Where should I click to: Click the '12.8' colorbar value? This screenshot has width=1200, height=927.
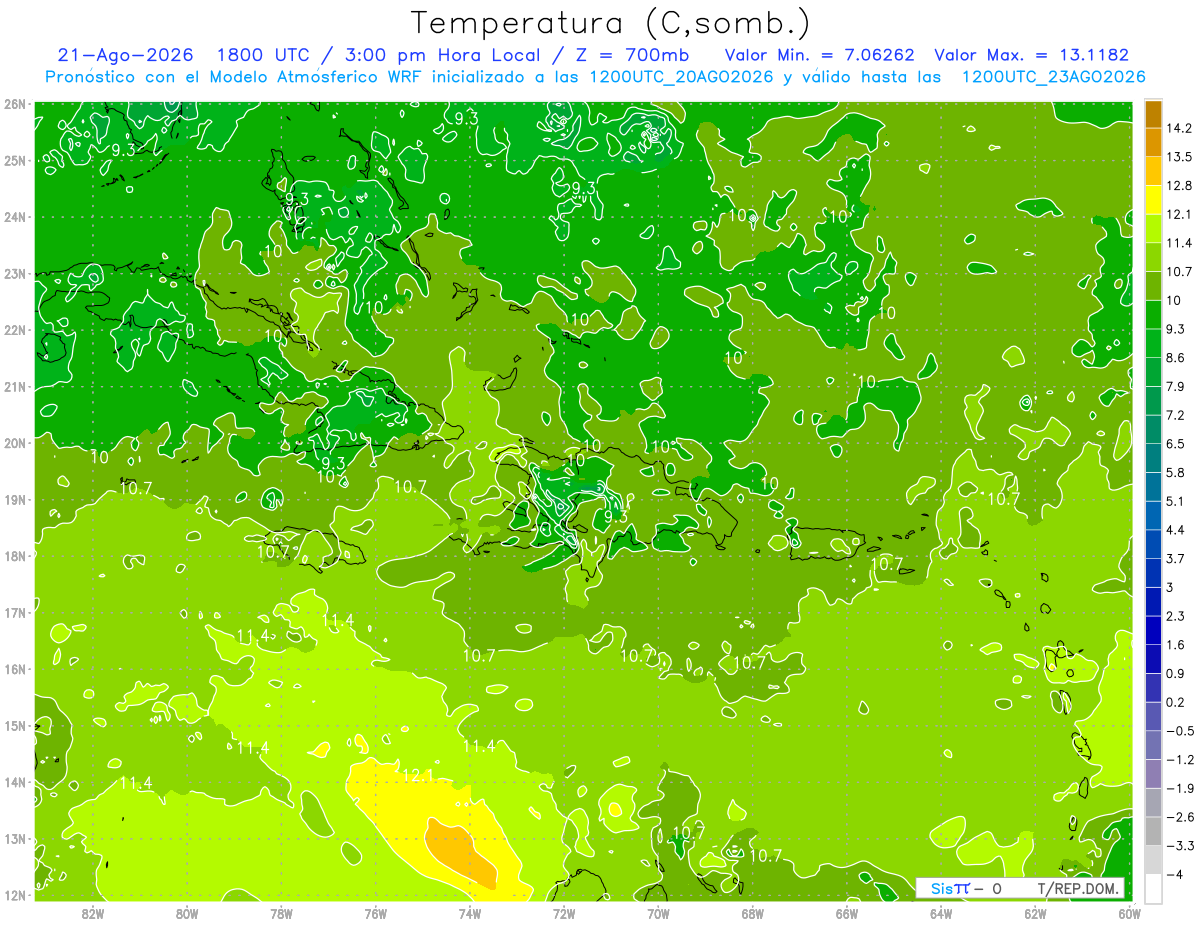(x=1179, y=185)
